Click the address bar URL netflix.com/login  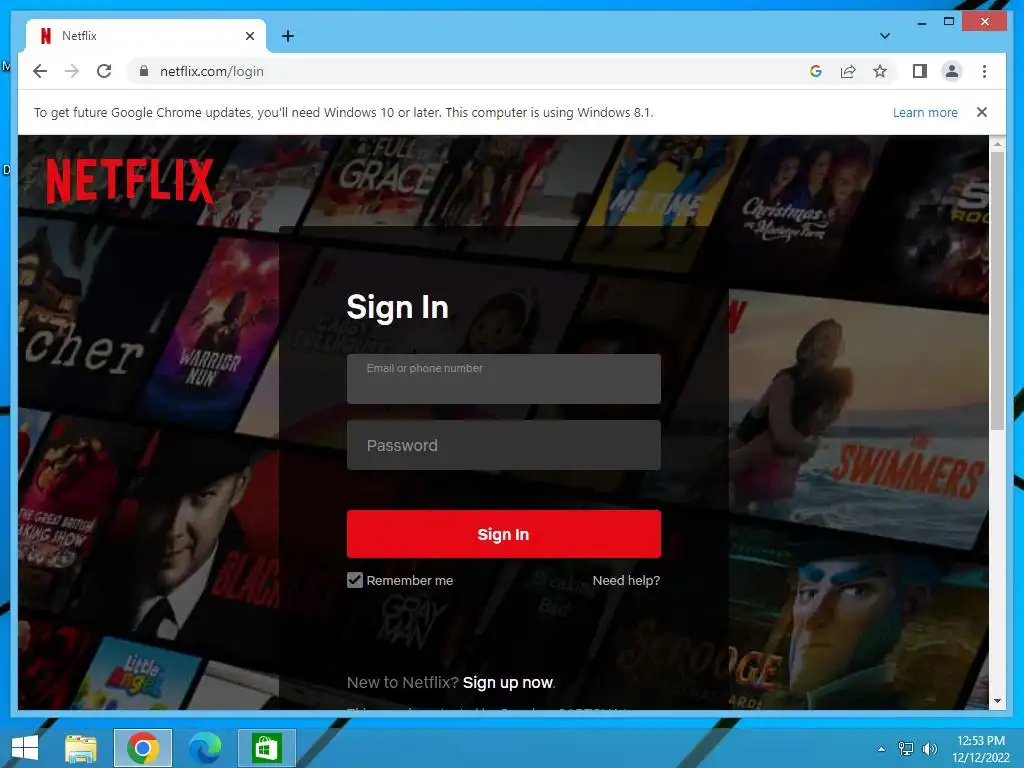(x=212, y=71)
